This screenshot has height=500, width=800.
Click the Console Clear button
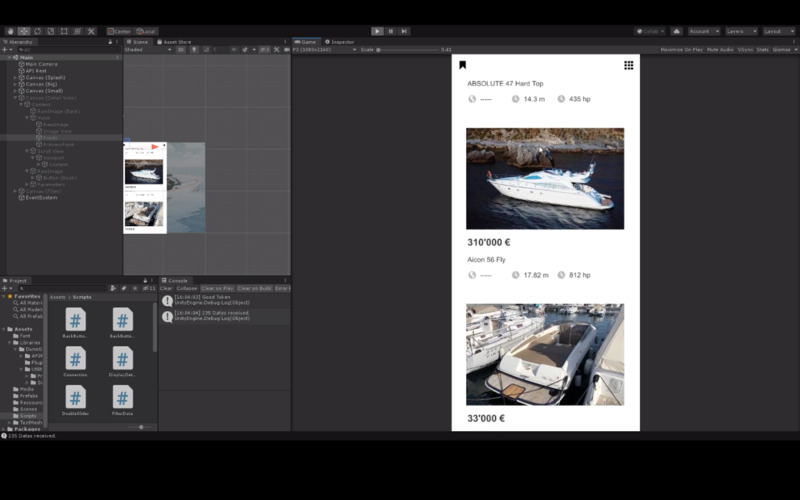tap(166, 288)
